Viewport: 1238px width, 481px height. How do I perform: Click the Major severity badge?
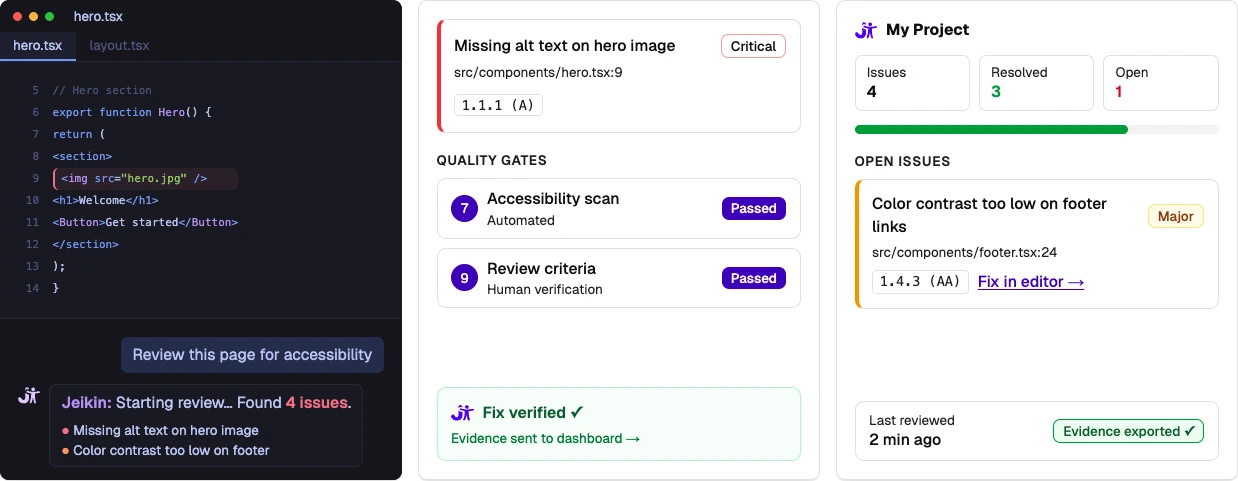pyautogui.click(x=1175, y=216)
